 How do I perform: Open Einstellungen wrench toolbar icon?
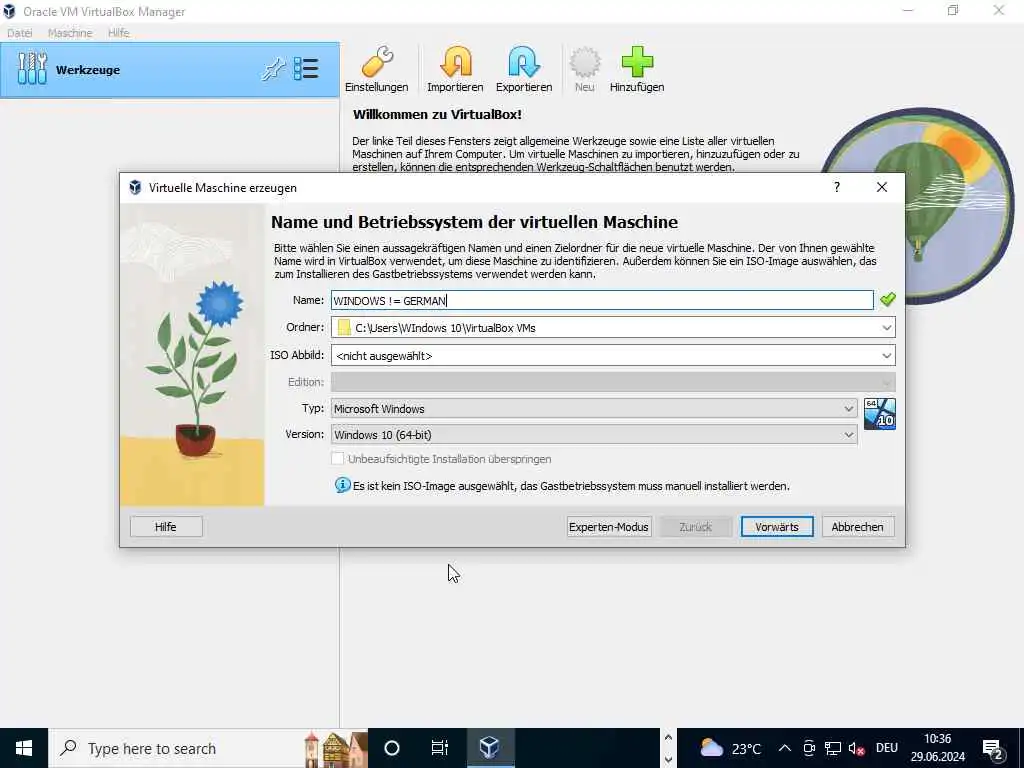(x=377, y=62)
